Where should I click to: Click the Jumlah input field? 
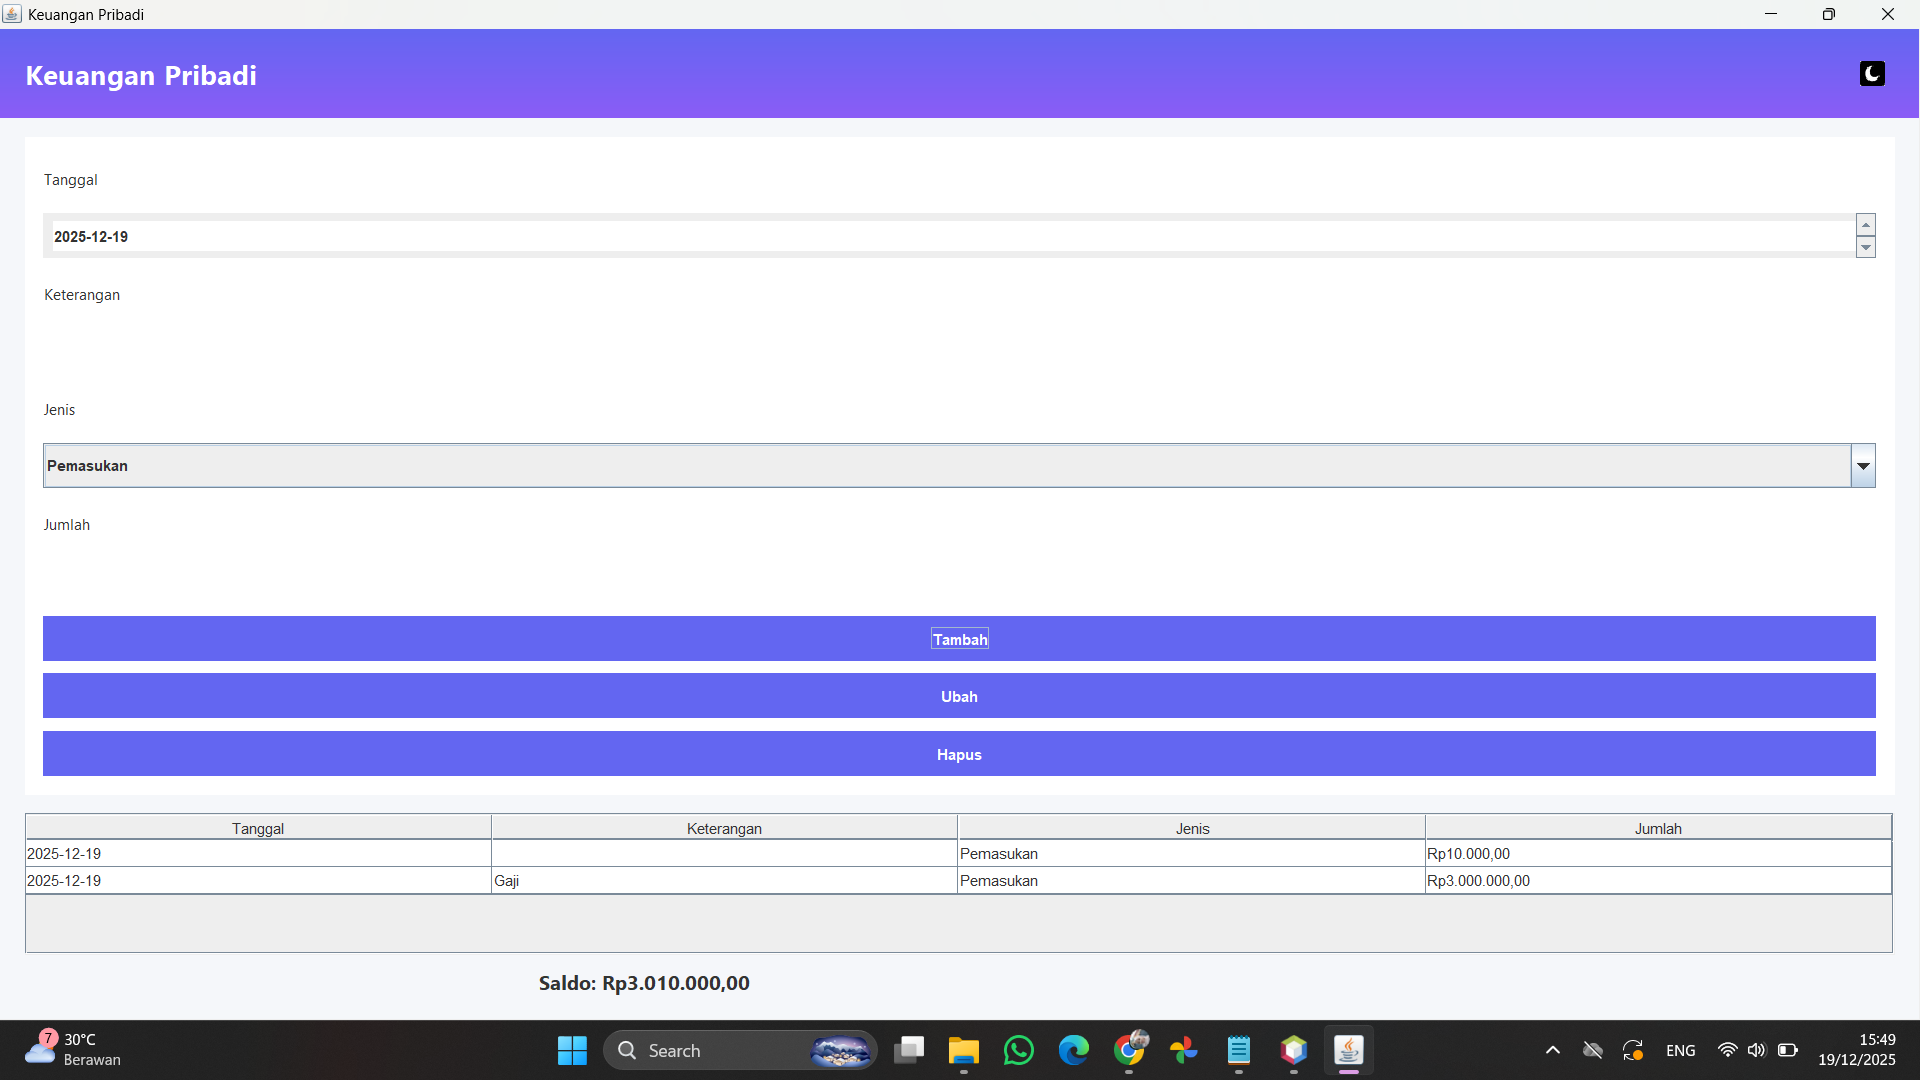(959, 581)
